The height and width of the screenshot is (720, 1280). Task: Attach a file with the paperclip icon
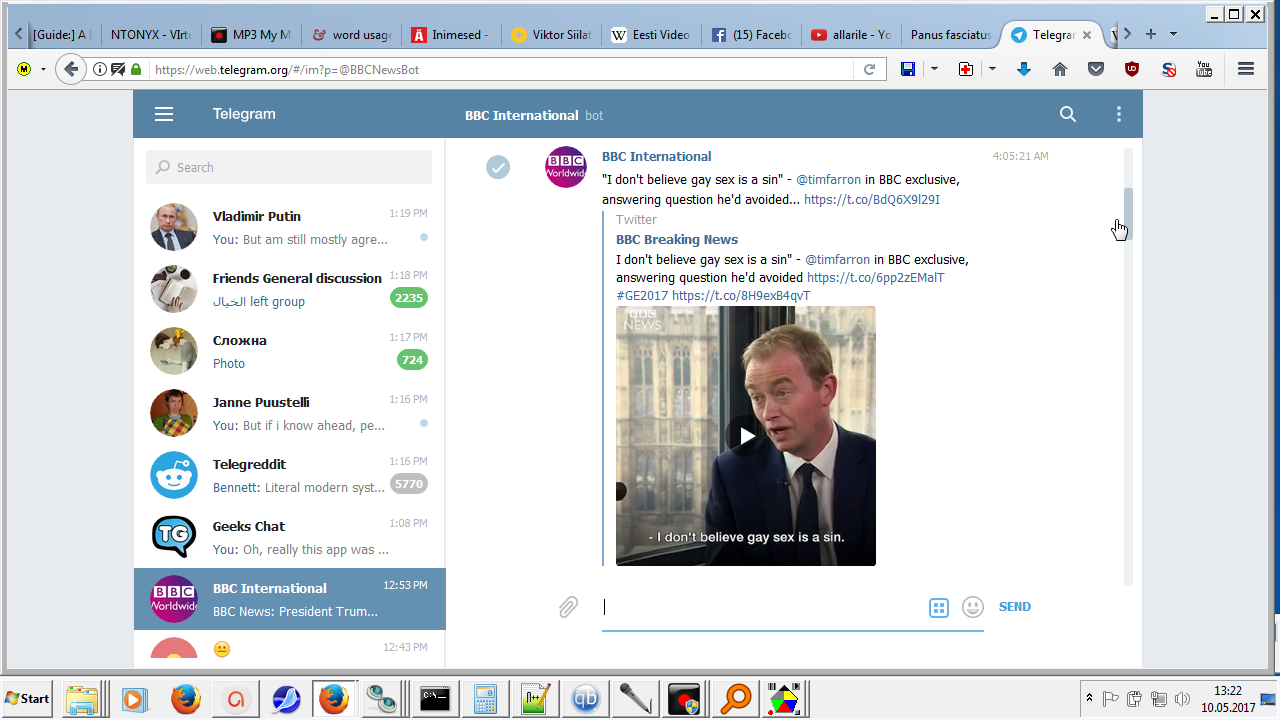pos(568,607)
